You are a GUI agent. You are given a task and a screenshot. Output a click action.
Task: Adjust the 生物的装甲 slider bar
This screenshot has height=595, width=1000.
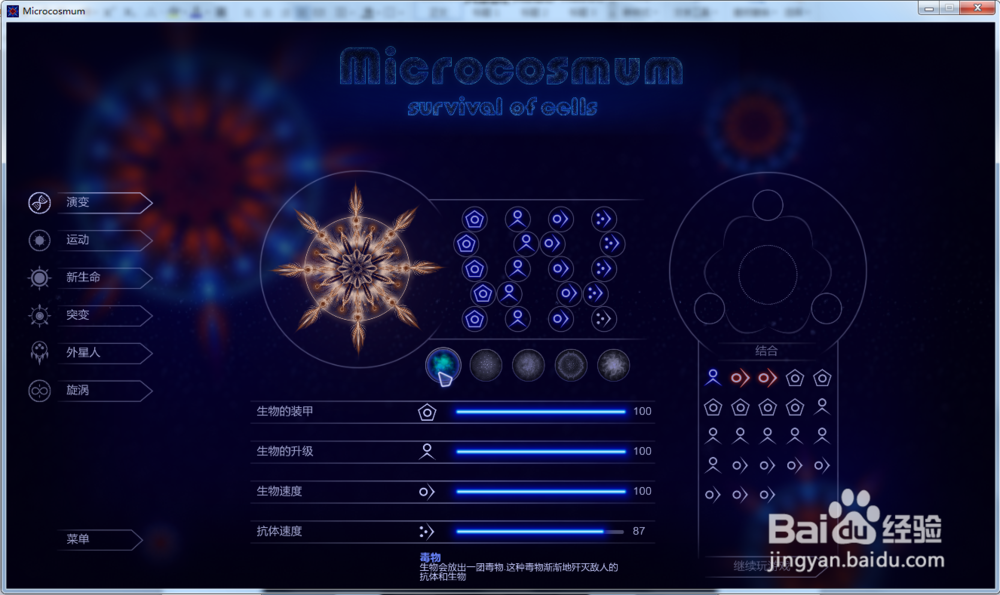coord(541,412)
